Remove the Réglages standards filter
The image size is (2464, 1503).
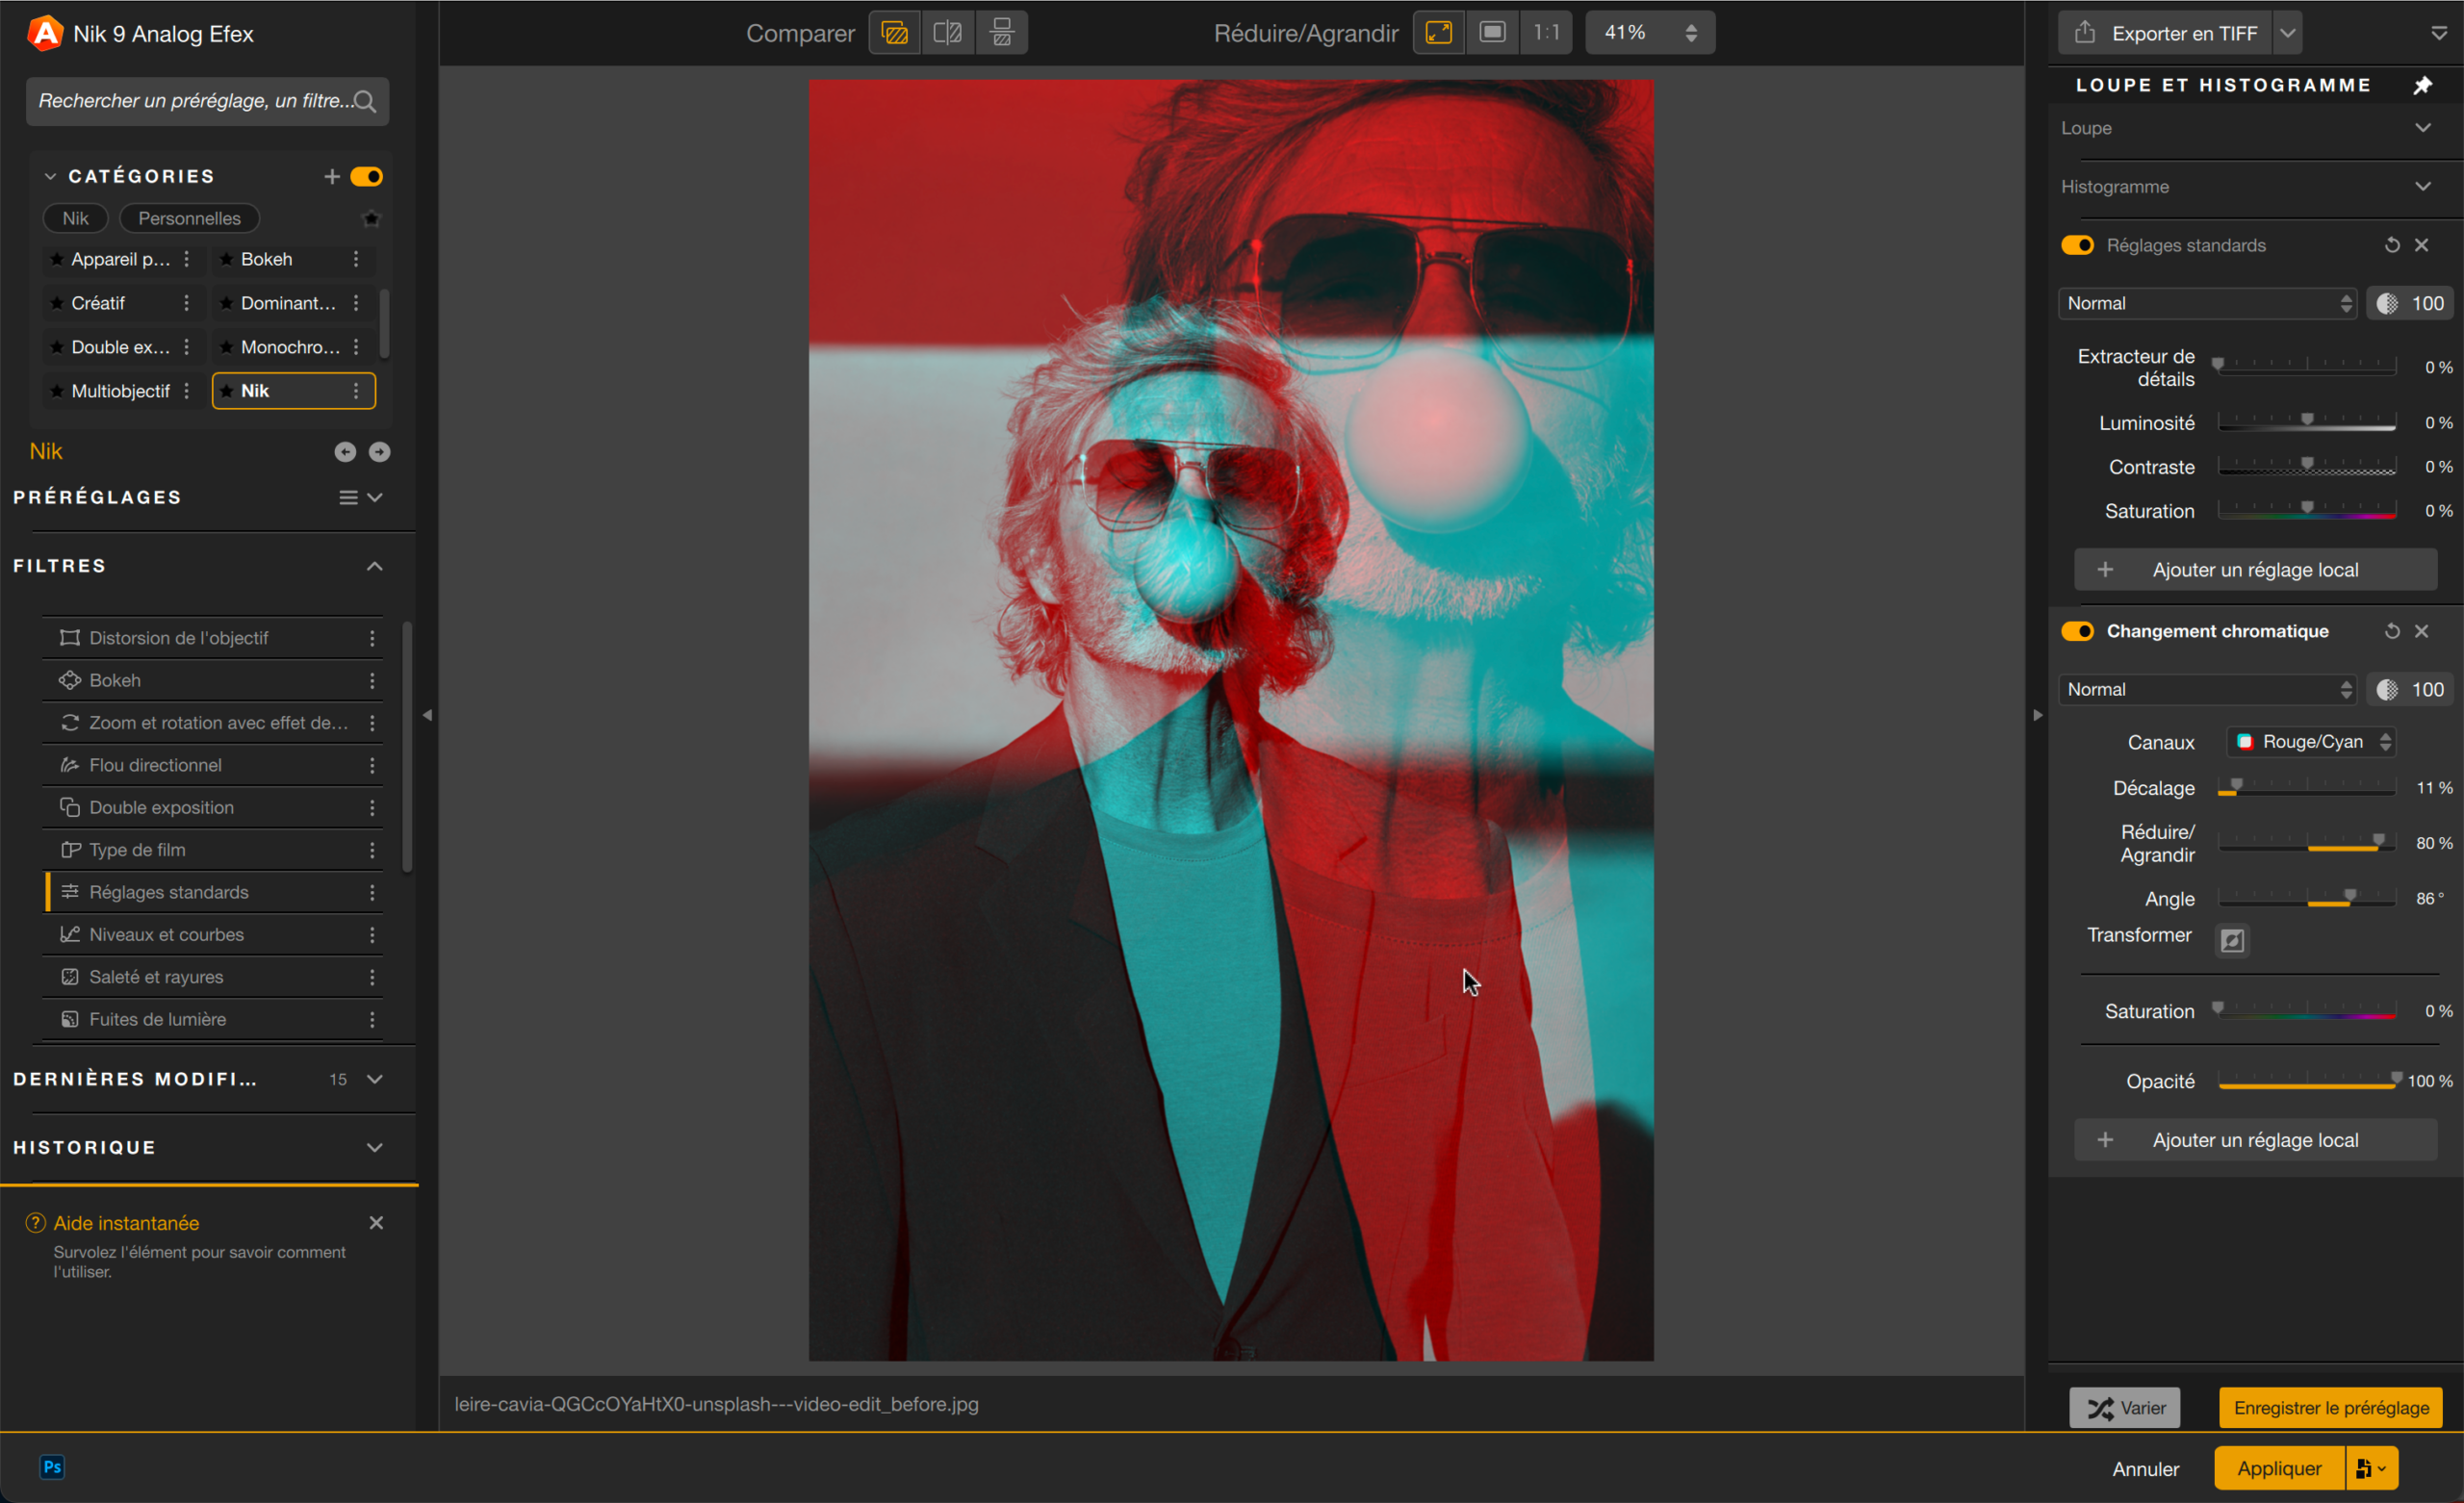click(2421, 245)
